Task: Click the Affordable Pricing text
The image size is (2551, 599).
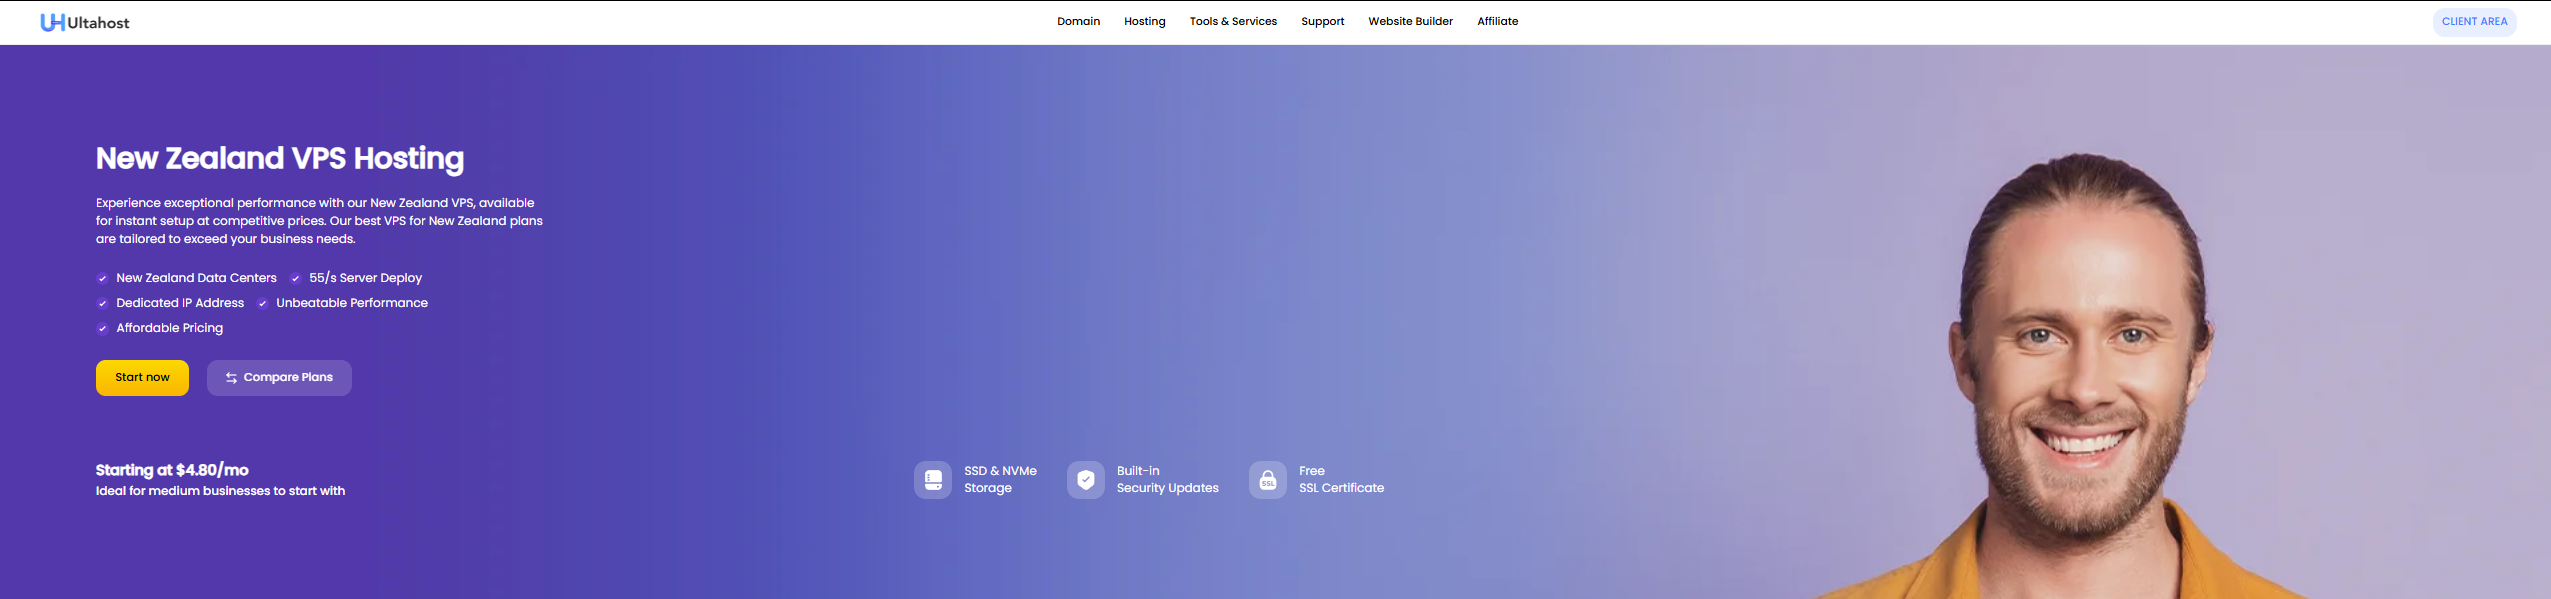Action: (169, 328)
